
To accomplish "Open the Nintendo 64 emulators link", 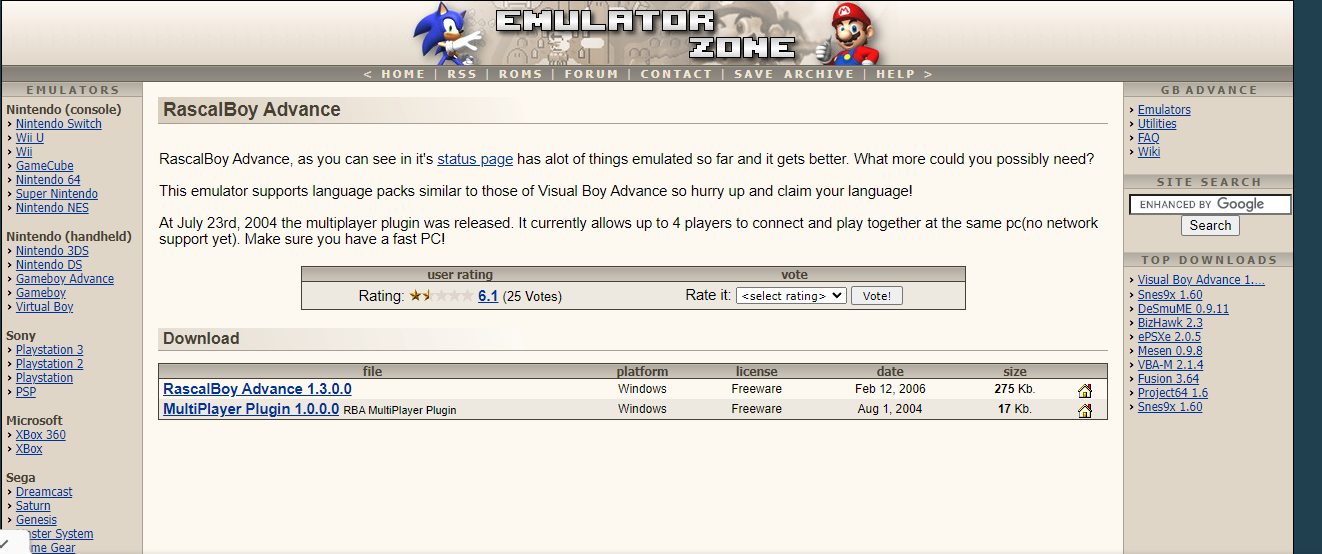I will 48,180.
